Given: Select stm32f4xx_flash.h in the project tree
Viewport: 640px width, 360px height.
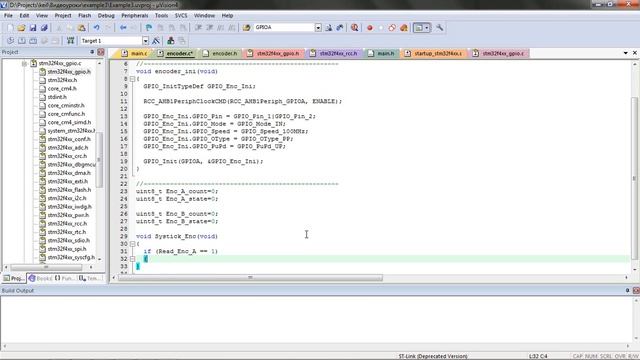Looking at the screenshot, I should click(69, 190).
